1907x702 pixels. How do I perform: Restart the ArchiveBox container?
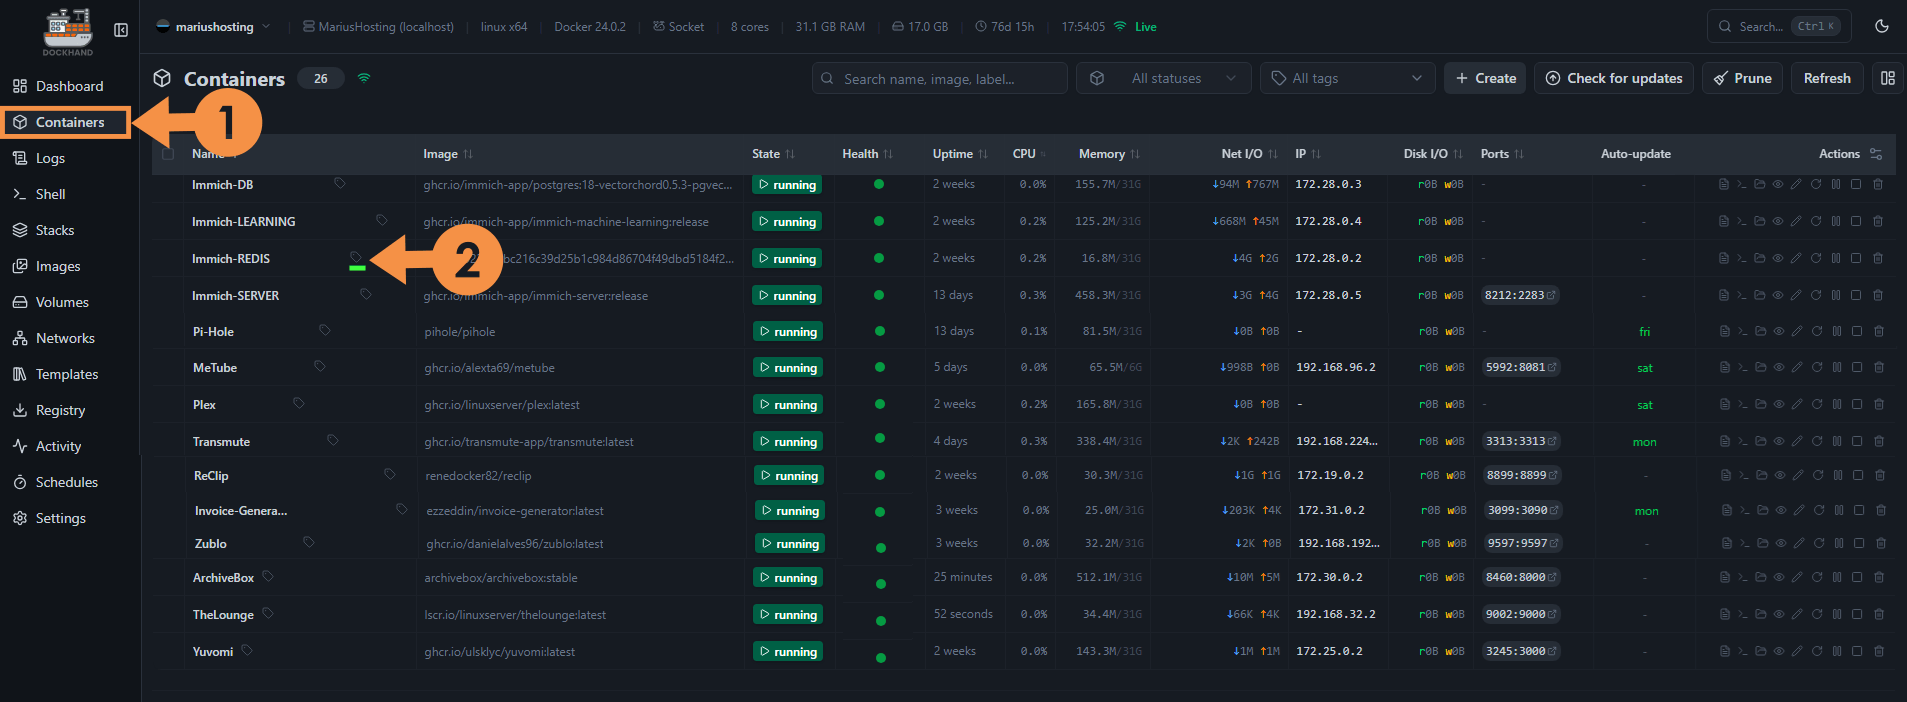pyautogui.click(x=1817, y=577)
